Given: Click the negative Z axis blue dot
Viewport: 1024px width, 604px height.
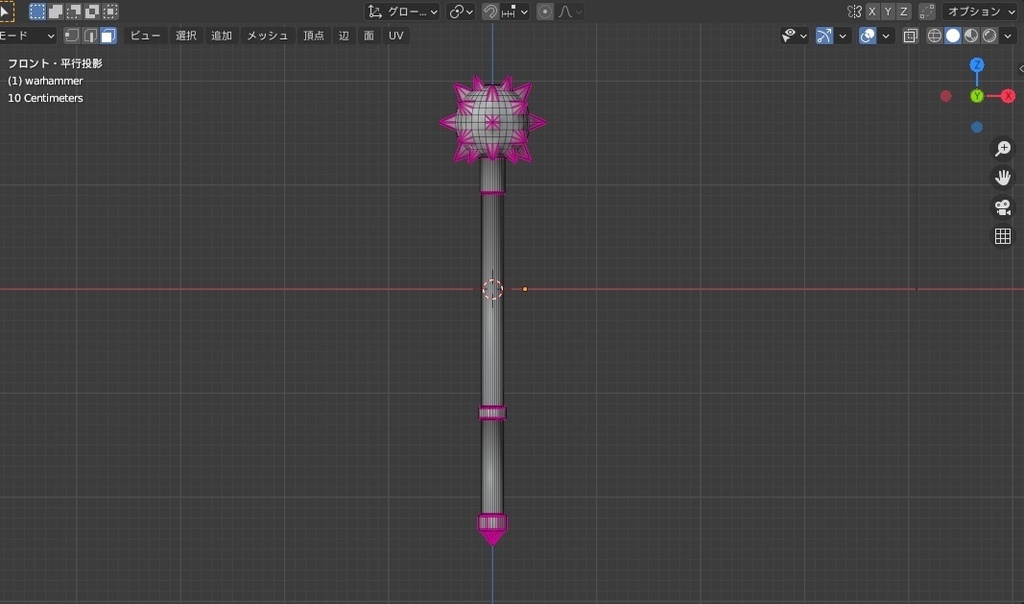Looking at the screenshot, I should tap(977, 127).
